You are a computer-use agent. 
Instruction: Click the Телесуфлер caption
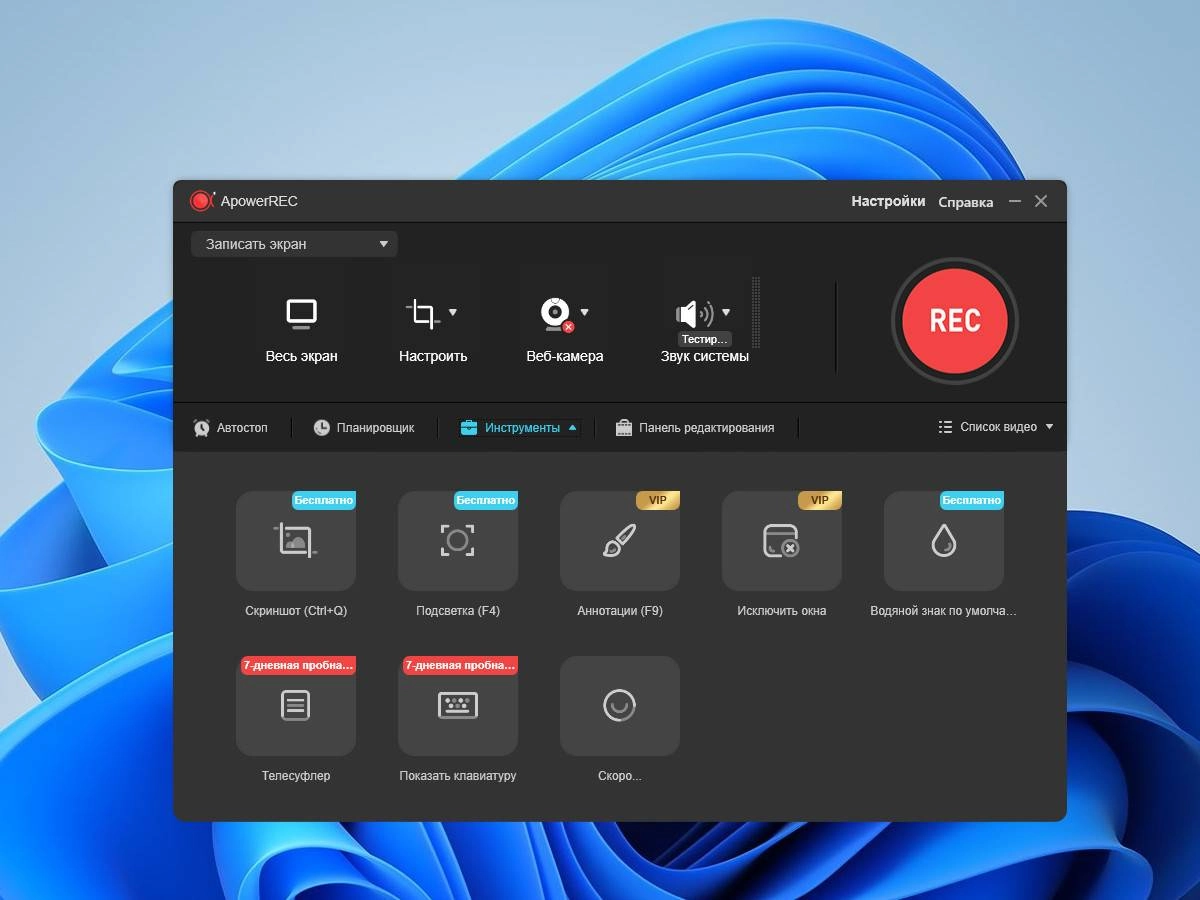296,775
